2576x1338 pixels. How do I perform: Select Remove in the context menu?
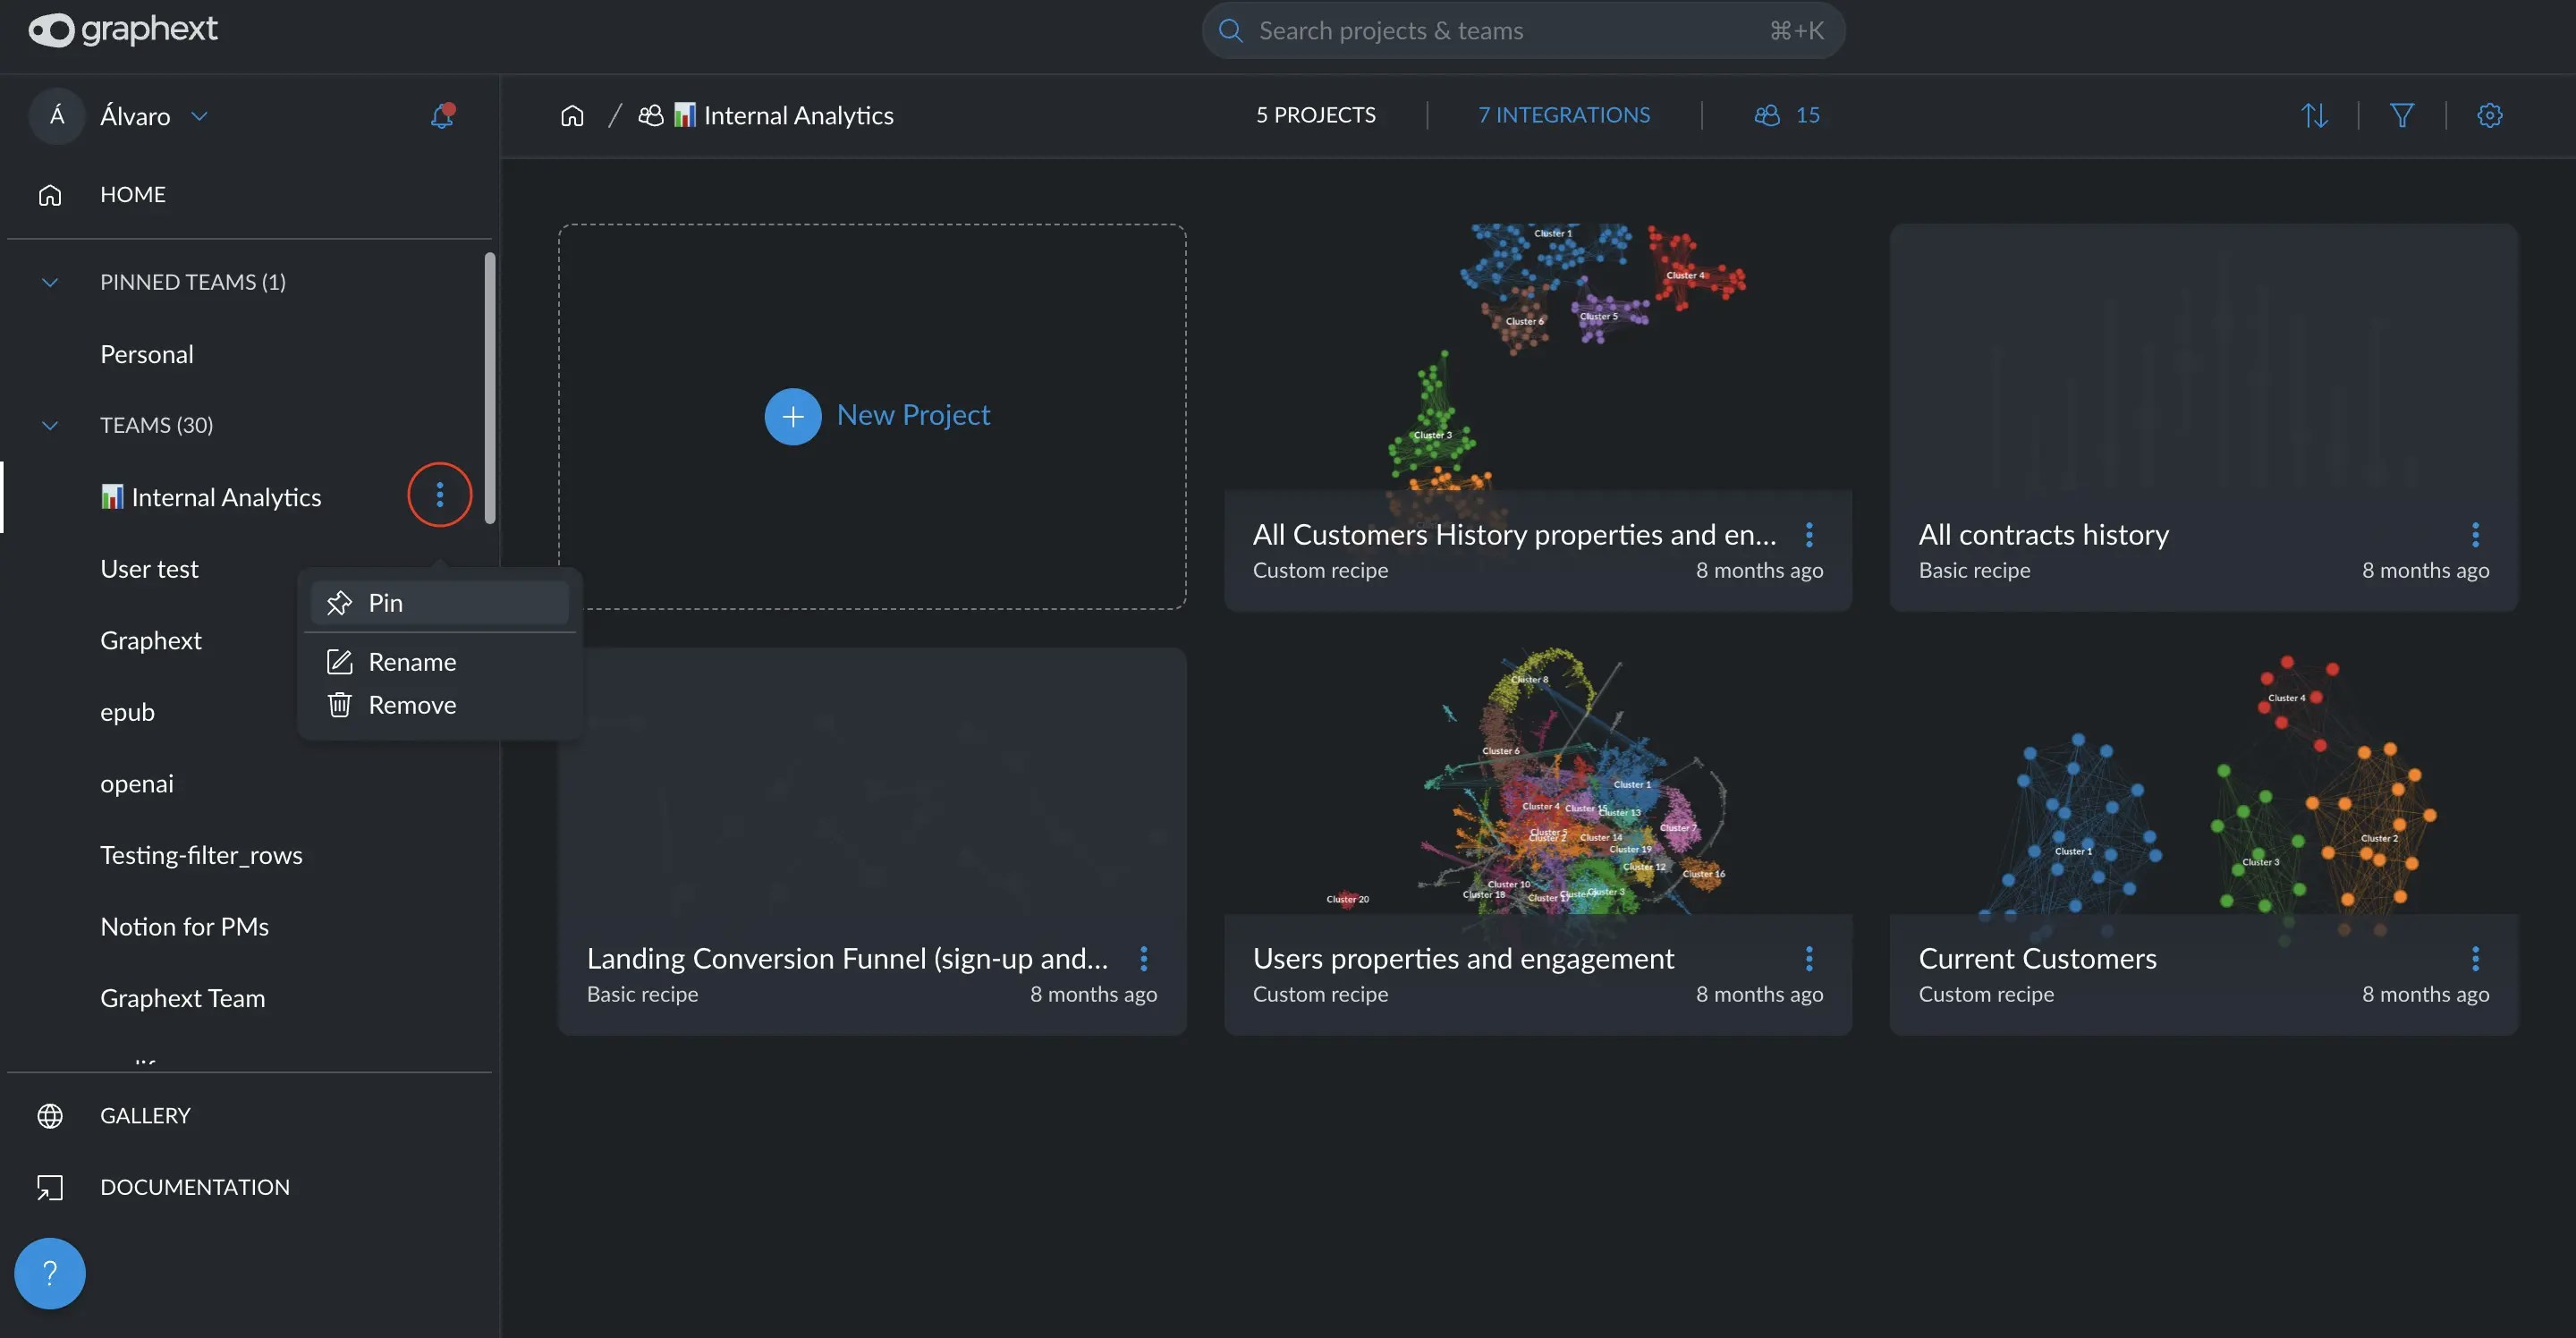pyautogui.click(x=411, y=705)
